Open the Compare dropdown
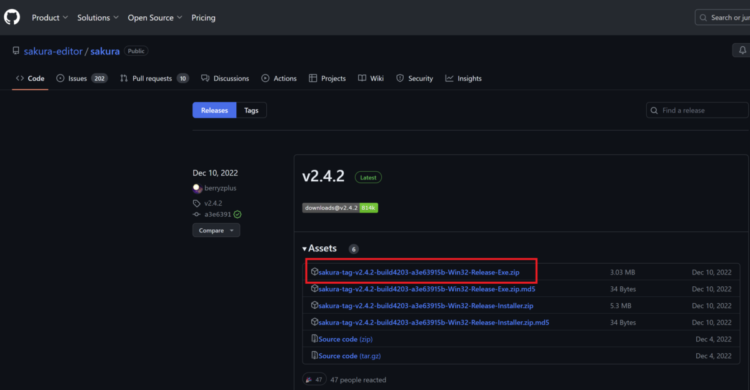The image size is (750, 390). point(216,230)
